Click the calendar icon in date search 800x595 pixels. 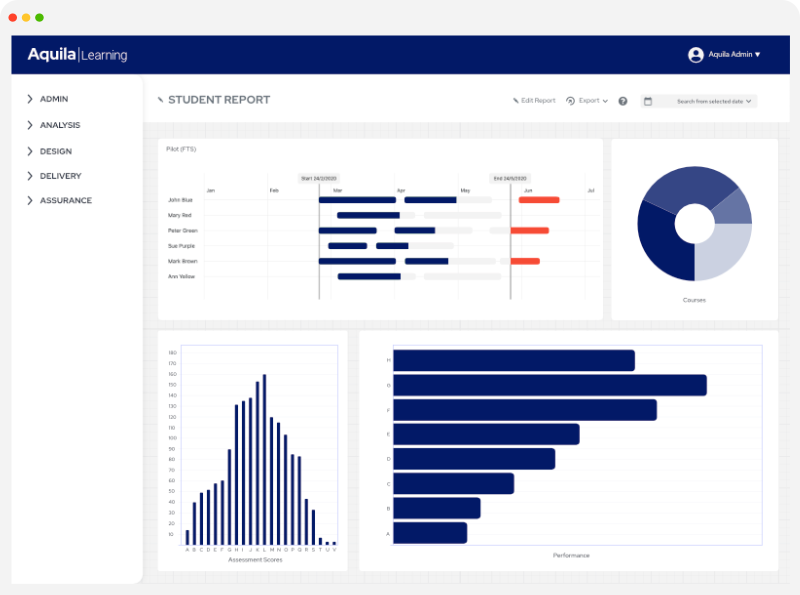(648, 101)
